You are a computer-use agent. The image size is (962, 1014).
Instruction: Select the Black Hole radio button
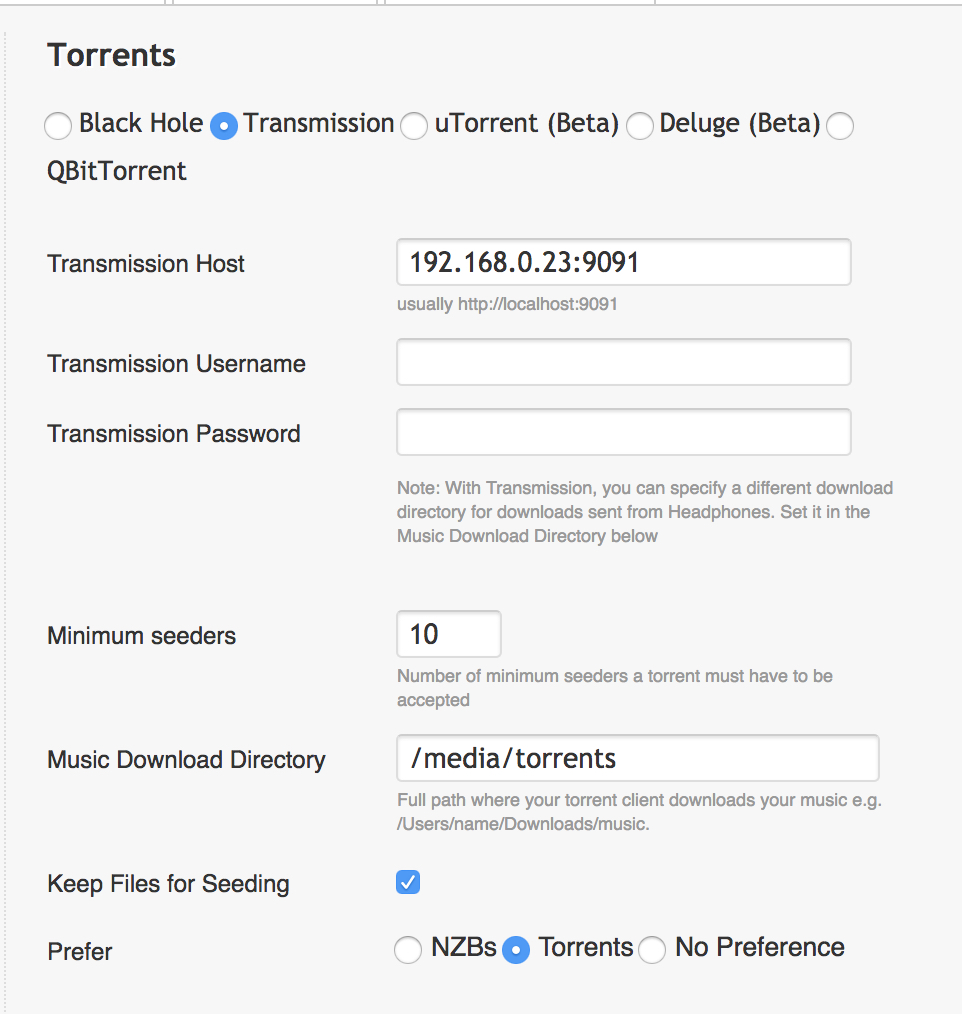point(58,125)
